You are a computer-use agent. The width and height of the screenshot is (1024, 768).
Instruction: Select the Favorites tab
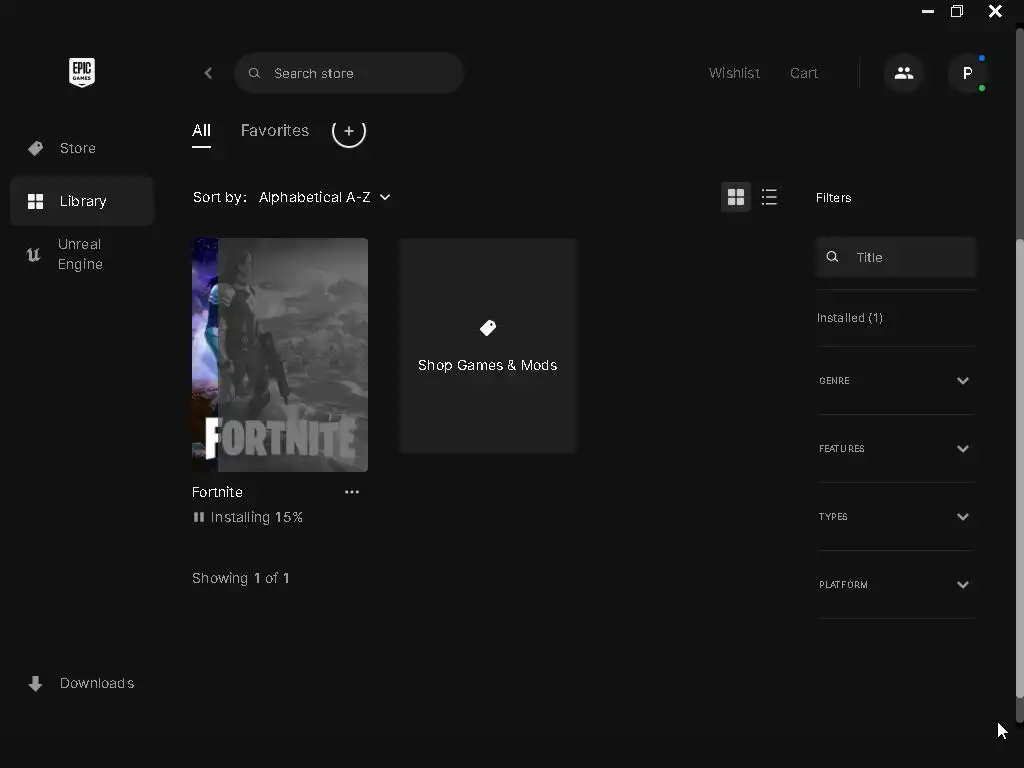(274, 131)
